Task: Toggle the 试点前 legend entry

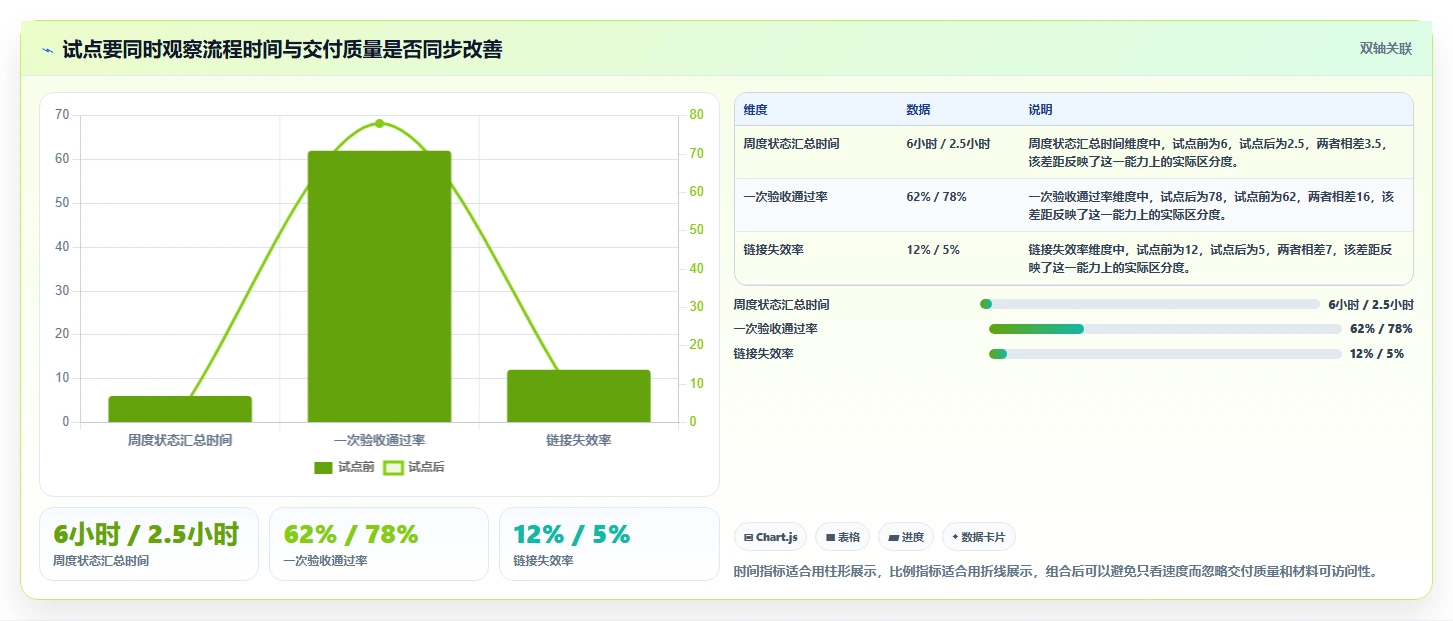Action: pos(344,467)
